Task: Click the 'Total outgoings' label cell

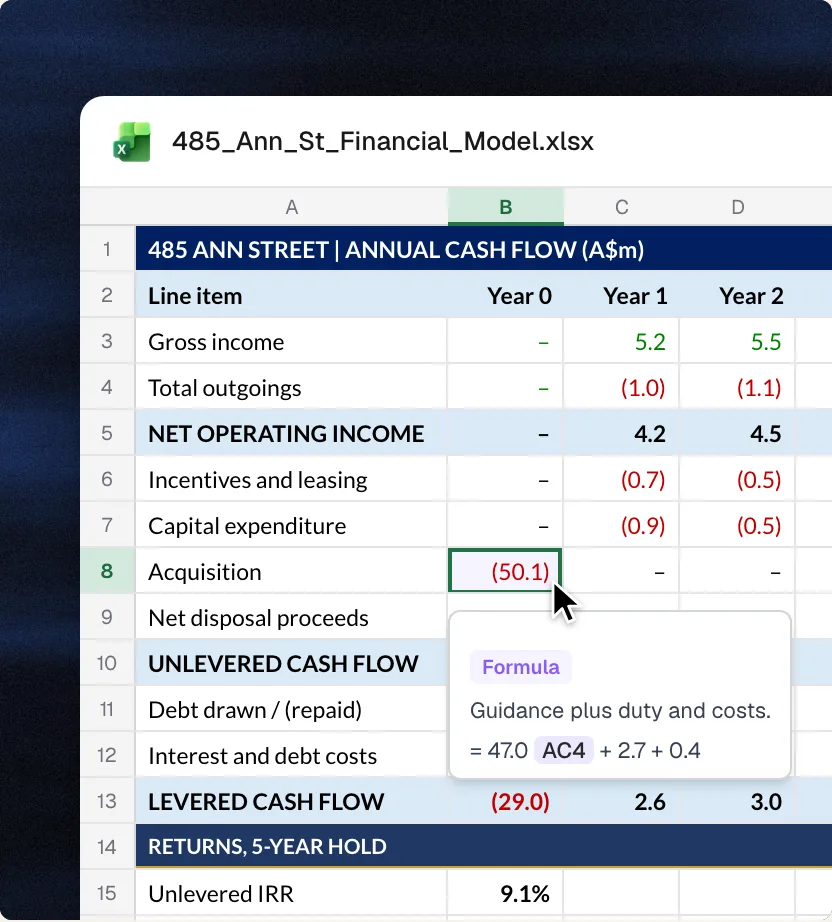Action: pyautogui.click(x=291, y=387)
